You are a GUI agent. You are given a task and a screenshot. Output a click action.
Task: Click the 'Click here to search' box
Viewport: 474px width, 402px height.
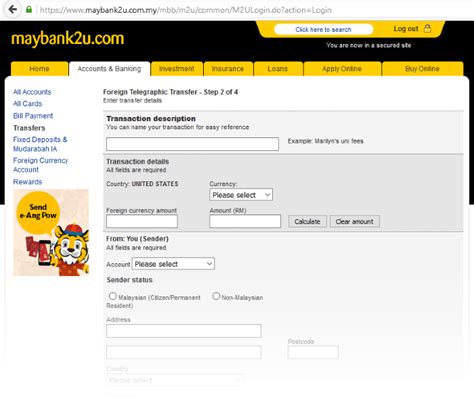tap(323, 29)
